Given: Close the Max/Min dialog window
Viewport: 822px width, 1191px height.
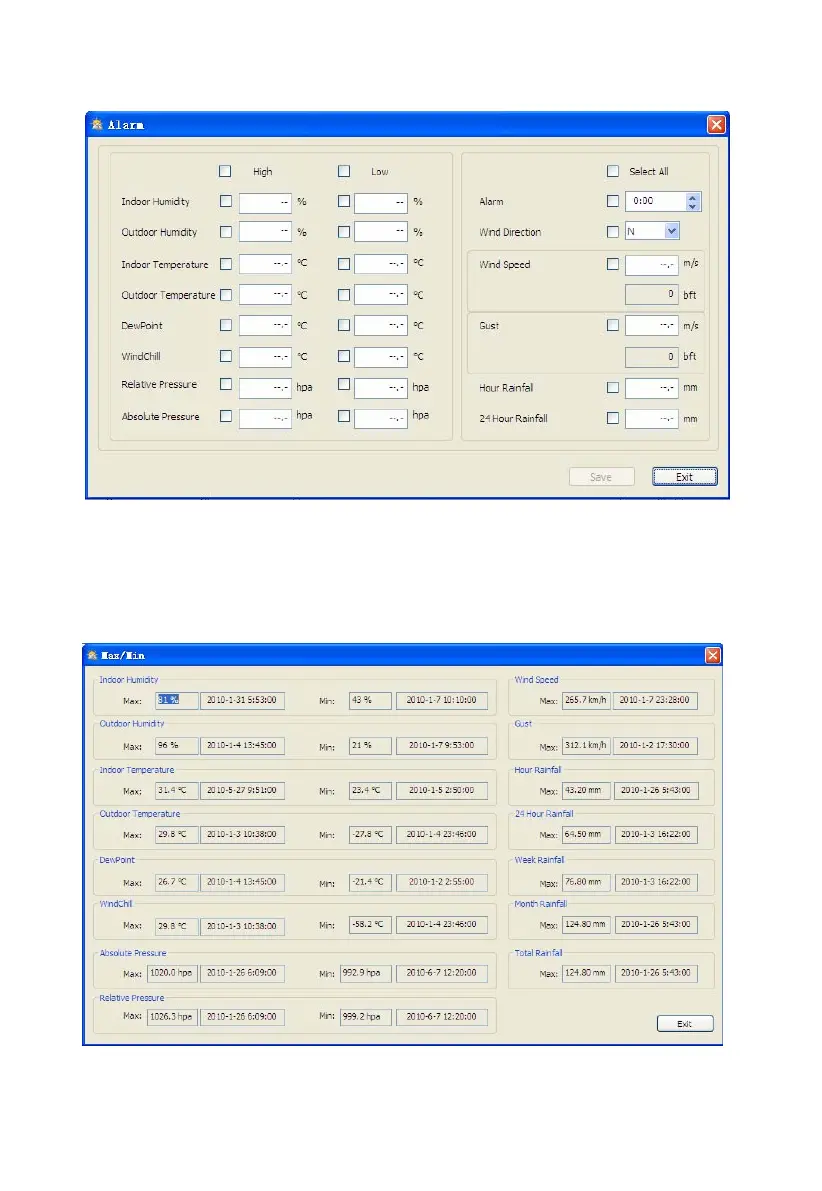Looking at the screenshot, I should pyautogui.click(x=713, y=655).
